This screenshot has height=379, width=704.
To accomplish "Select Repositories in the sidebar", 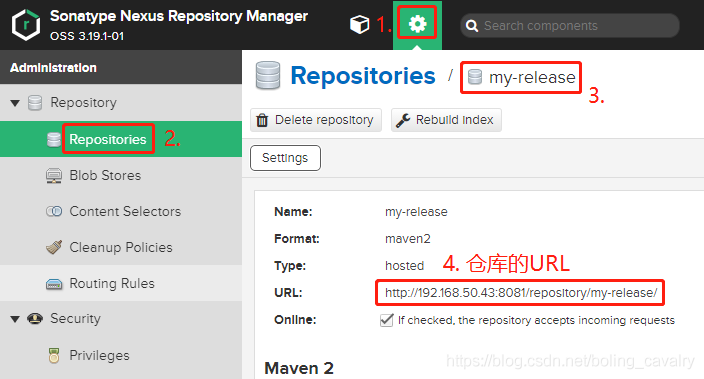I will [x=108, y=139].
